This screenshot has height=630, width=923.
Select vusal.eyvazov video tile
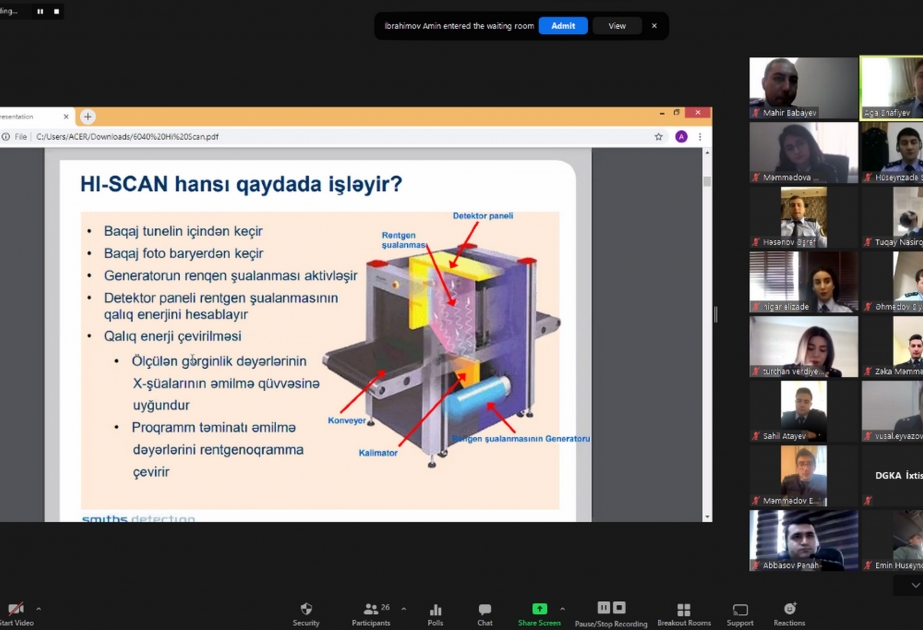click(892, 412)
